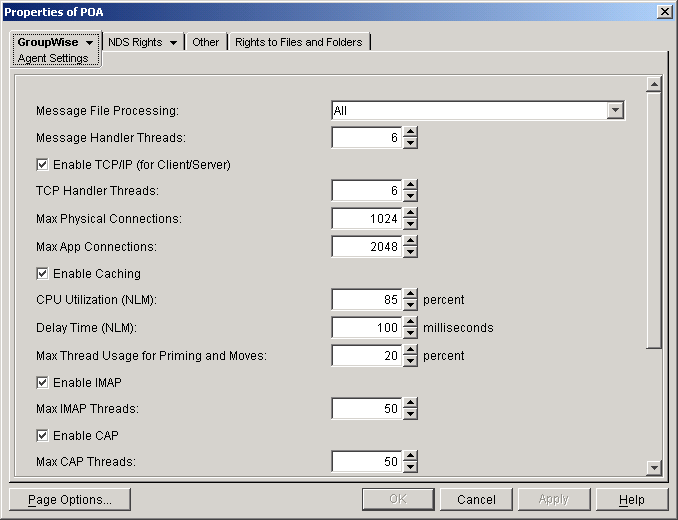Increase Max App Connections with up arrow
This screenshot has height=520, width=678.
point(410,241)
